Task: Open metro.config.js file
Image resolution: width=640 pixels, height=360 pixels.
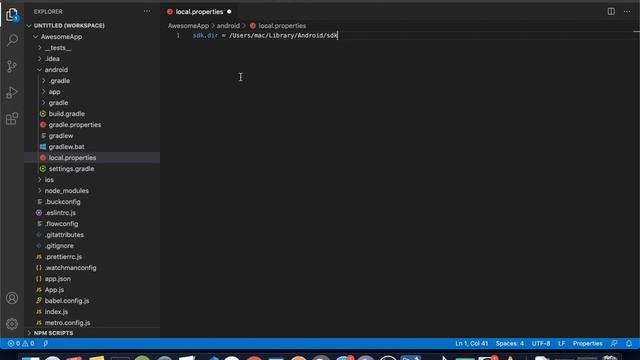Action: pyautogui.click(x=67, y=323)
